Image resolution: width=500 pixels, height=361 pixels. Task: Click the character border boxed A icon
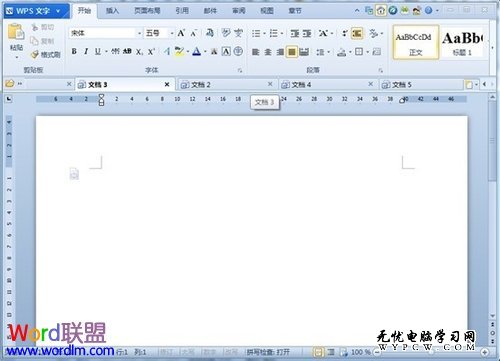point(226,51)
